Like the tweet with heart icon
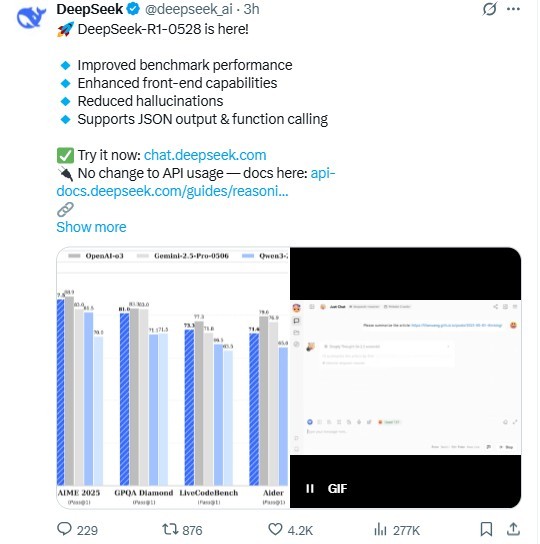 tap(275, 529)
